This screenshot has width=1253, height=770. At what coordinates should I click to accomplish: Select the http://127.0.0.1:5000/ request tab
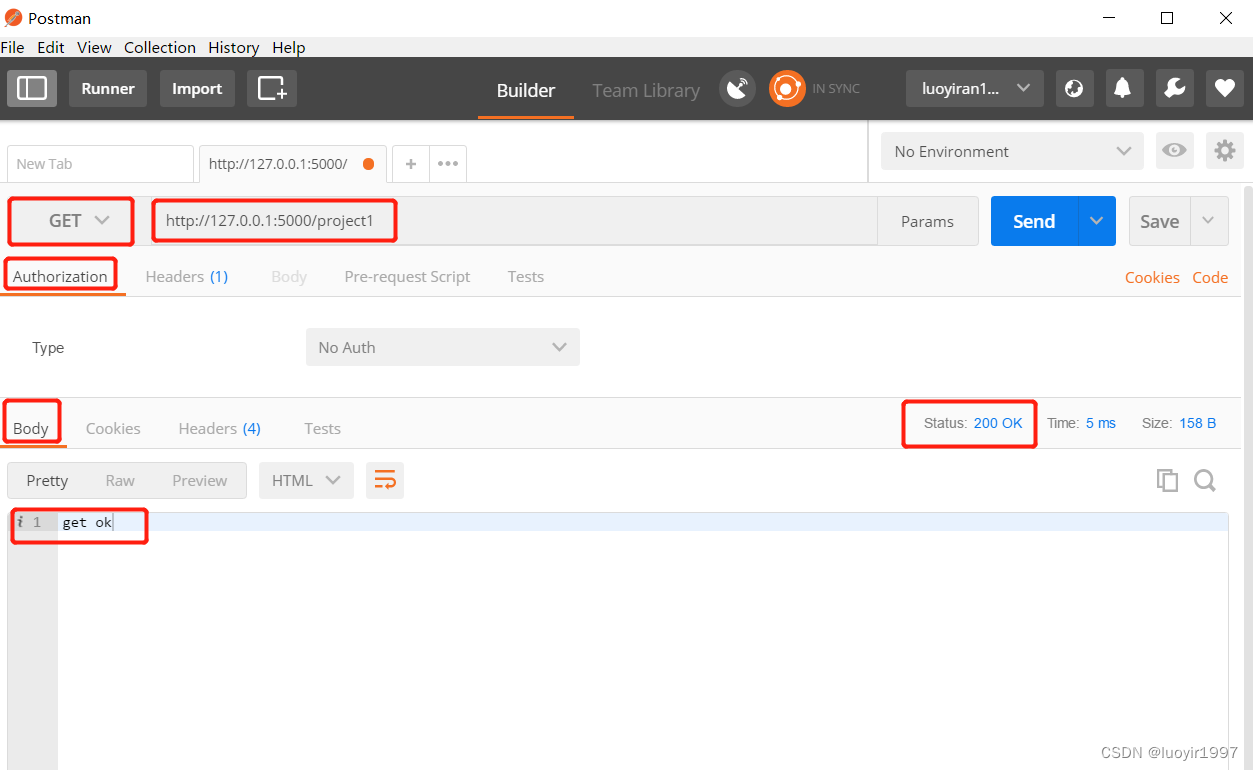point(293,164)
